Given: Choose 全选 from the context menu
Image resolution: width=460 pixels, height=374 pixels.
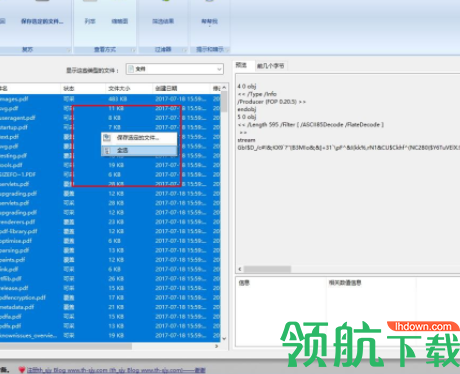Looking at the screenshot, I should [139, 151].
